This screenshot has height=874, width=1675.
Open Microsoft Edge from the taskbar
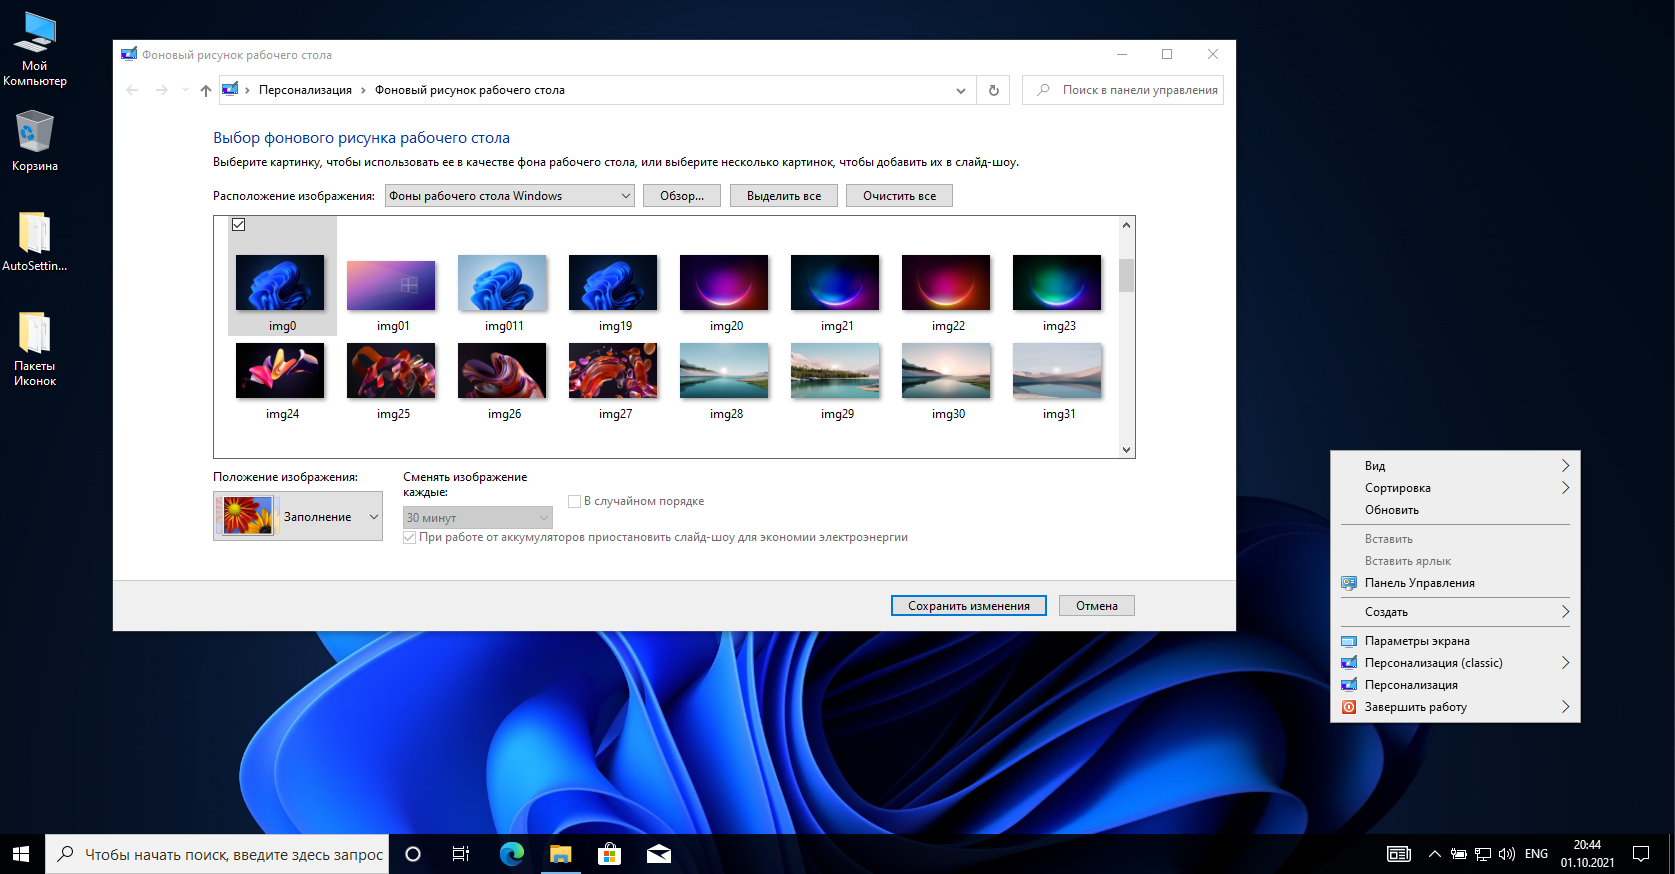point(511,854)
